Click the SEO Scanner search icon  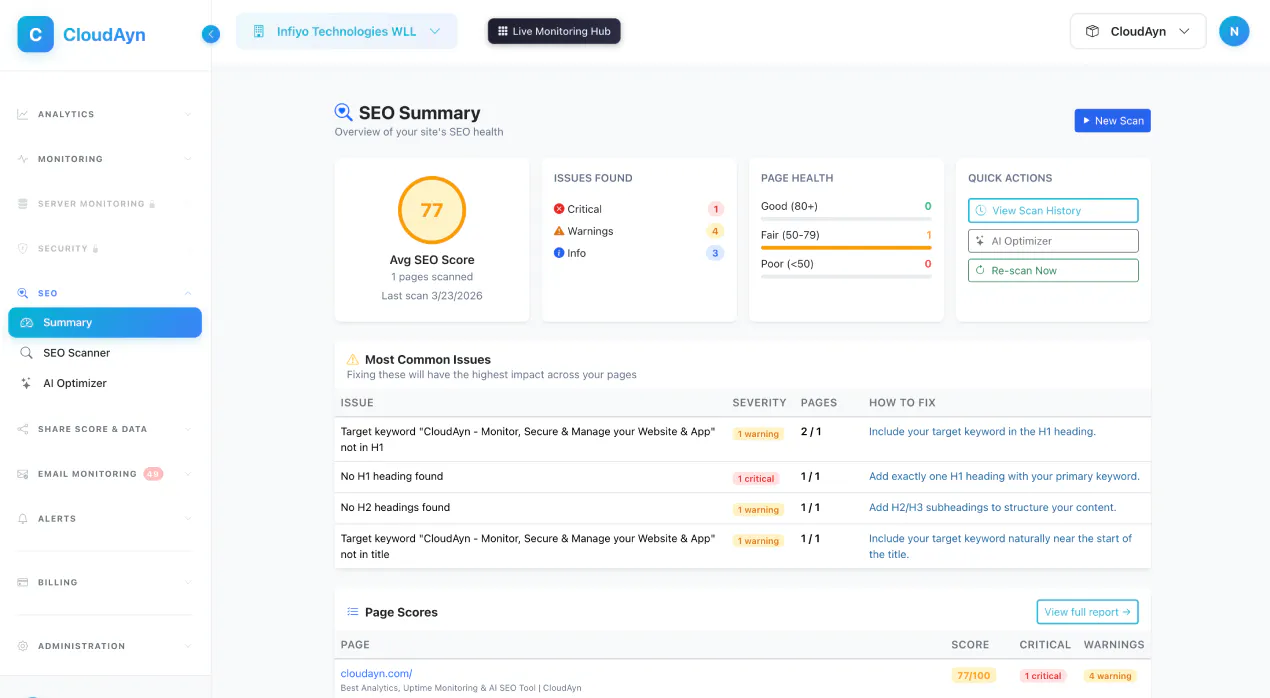point(27,353)
